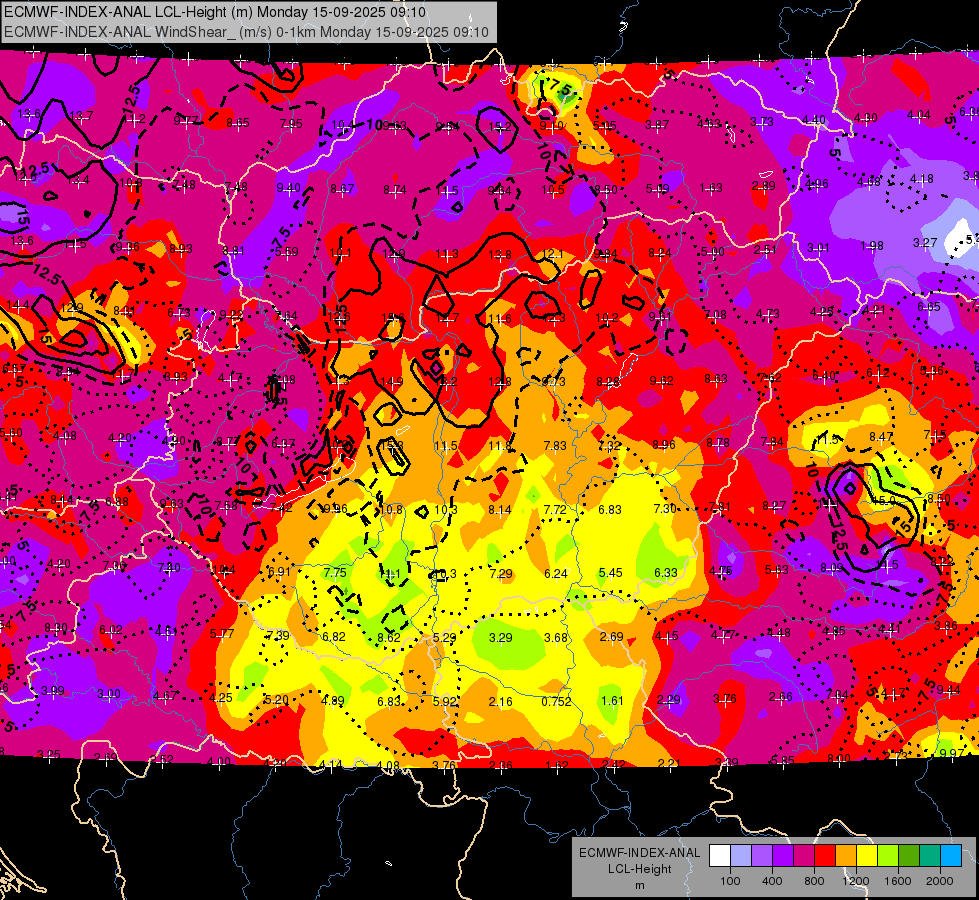The width and height of the screenshot is (979, 900).
Task: Pick the yellow legend color swatch
Action: [867, 856]
